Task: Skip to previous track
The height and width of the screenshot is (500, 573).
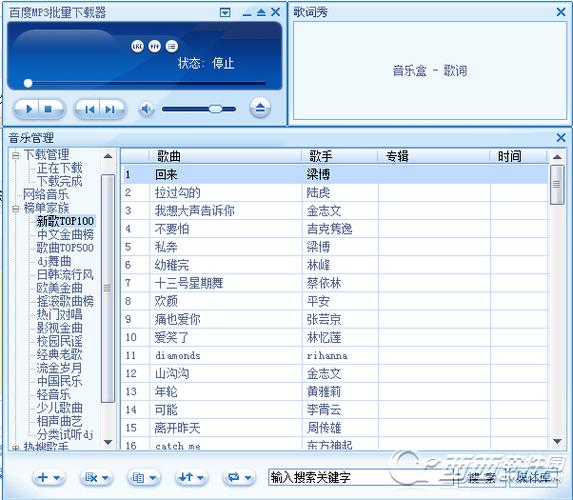Action: click(x=89, y=109)
